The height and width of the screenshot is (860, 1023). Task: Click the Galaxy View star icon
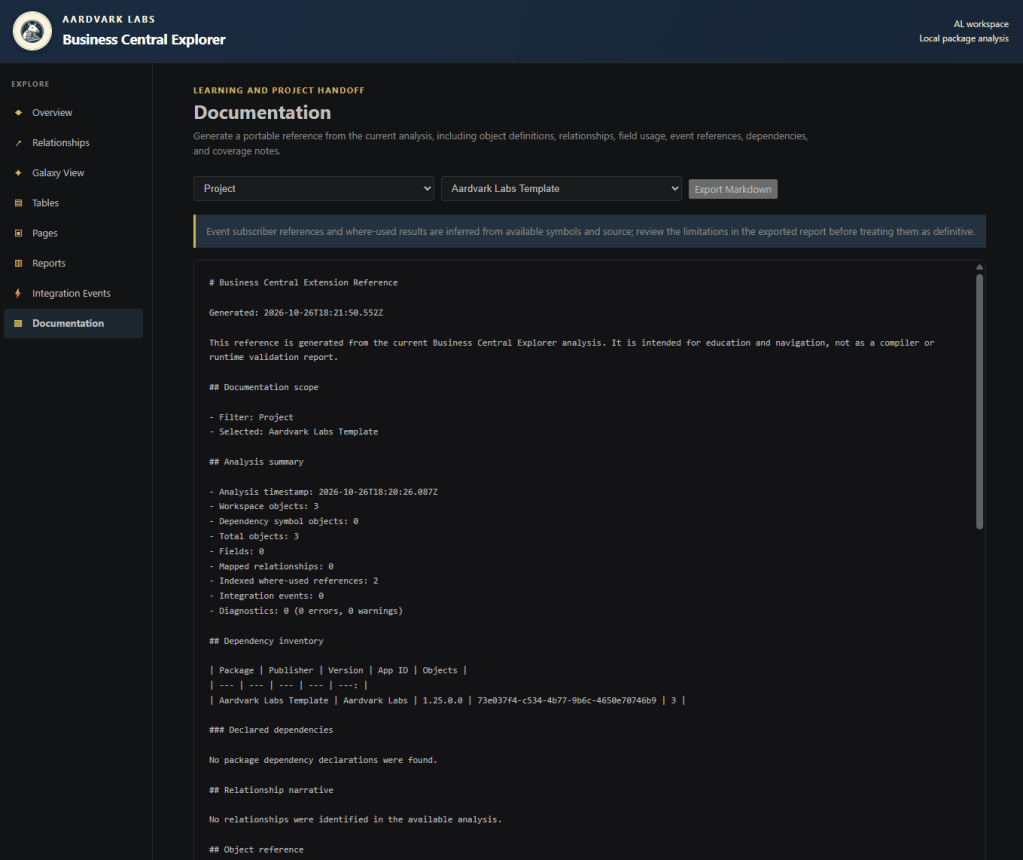coord(18,173)
